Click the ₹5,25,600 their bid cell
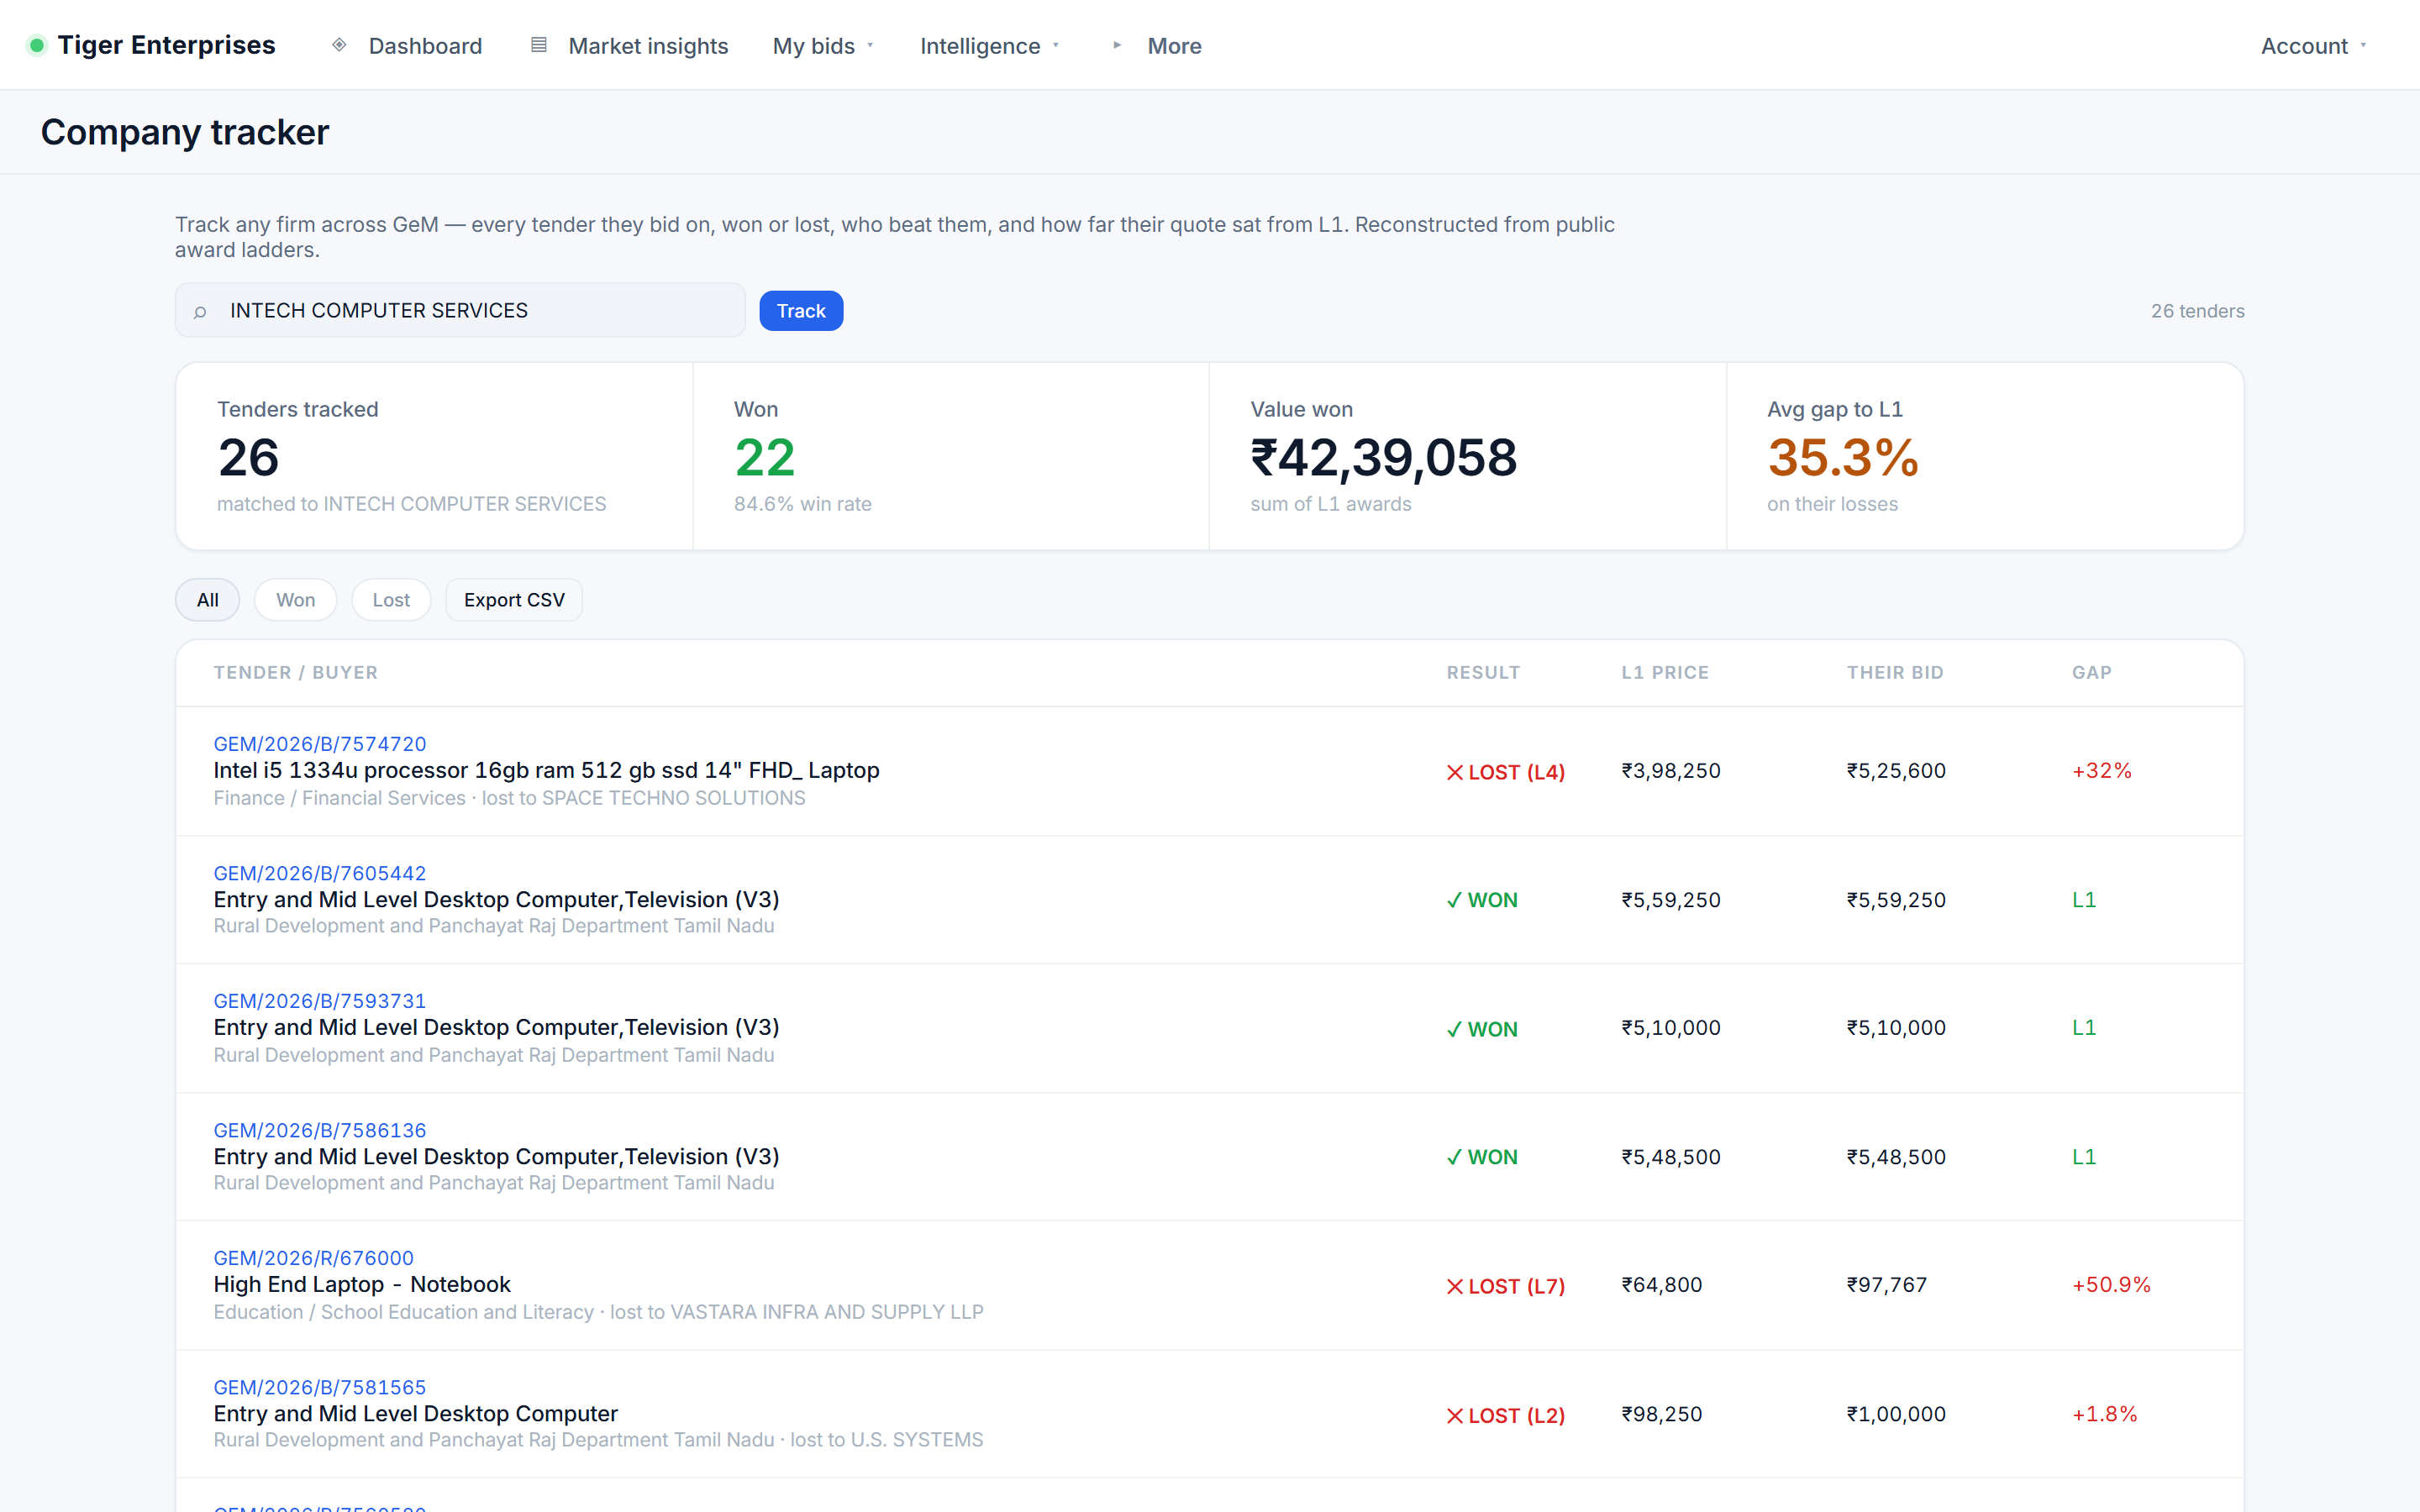2420x1512 pixels. click(1896, 771)
